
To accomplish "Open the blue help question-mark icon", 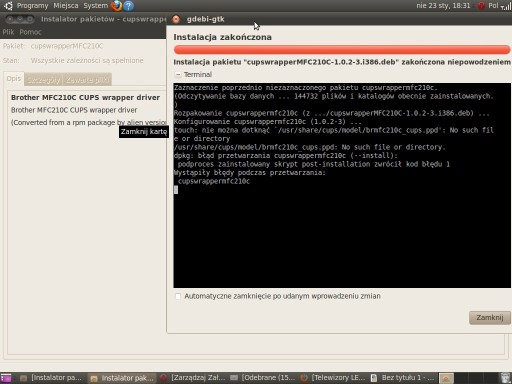I will [129, 6].
